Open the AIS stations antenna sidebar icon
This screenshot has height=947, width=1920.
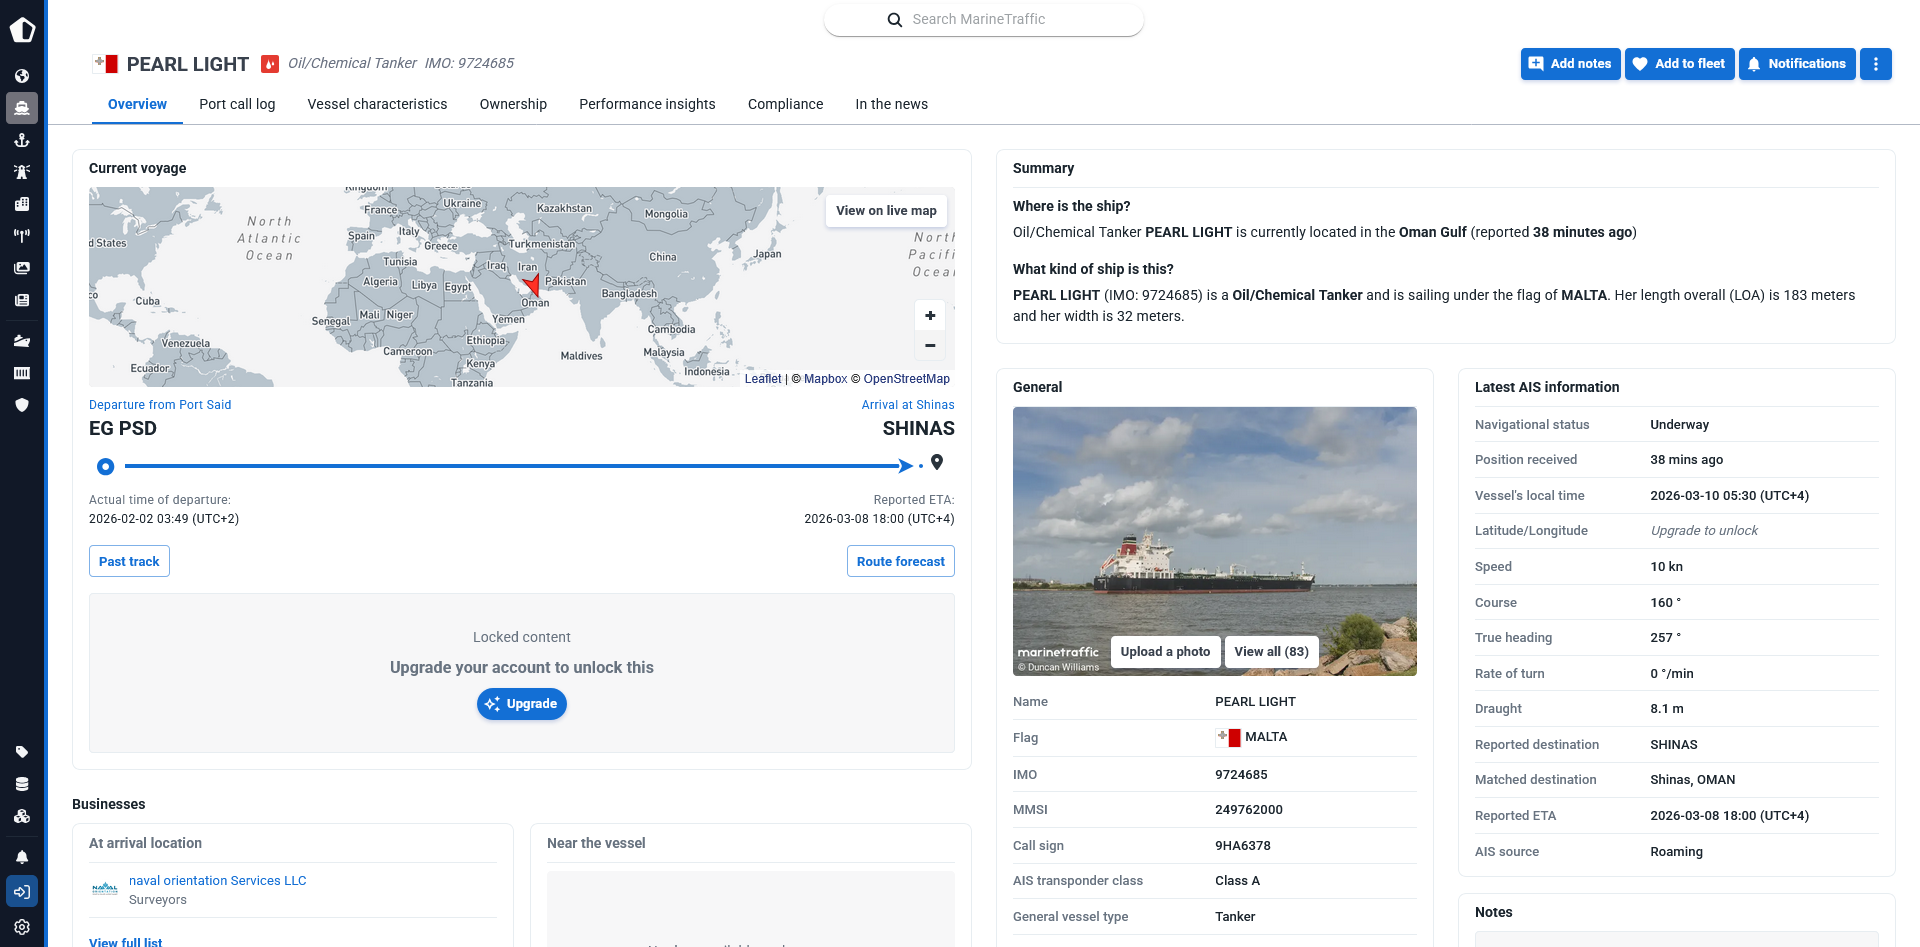(x=22, y=236)
